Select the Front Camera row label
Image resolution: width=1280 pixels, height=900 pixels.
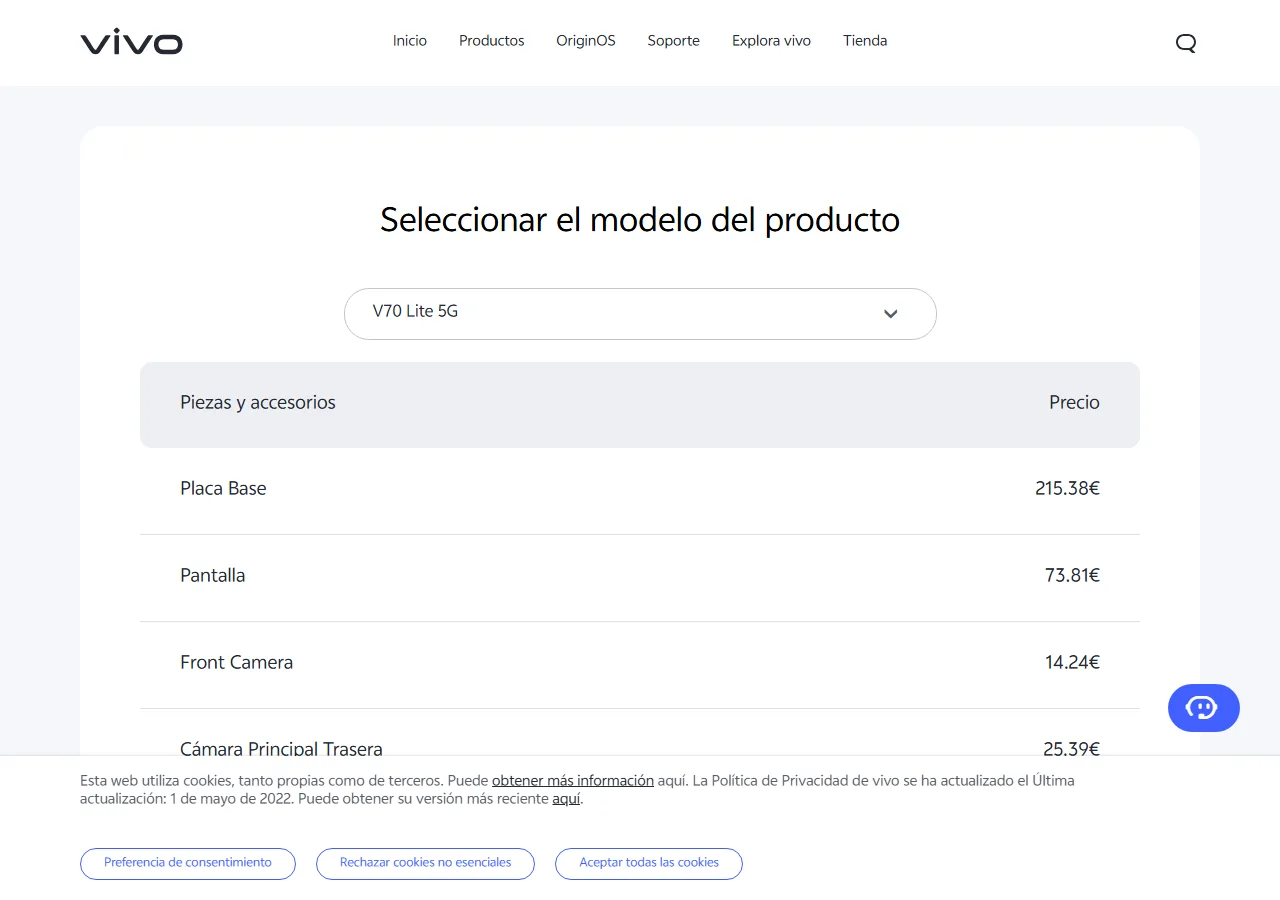click(236, 662)
